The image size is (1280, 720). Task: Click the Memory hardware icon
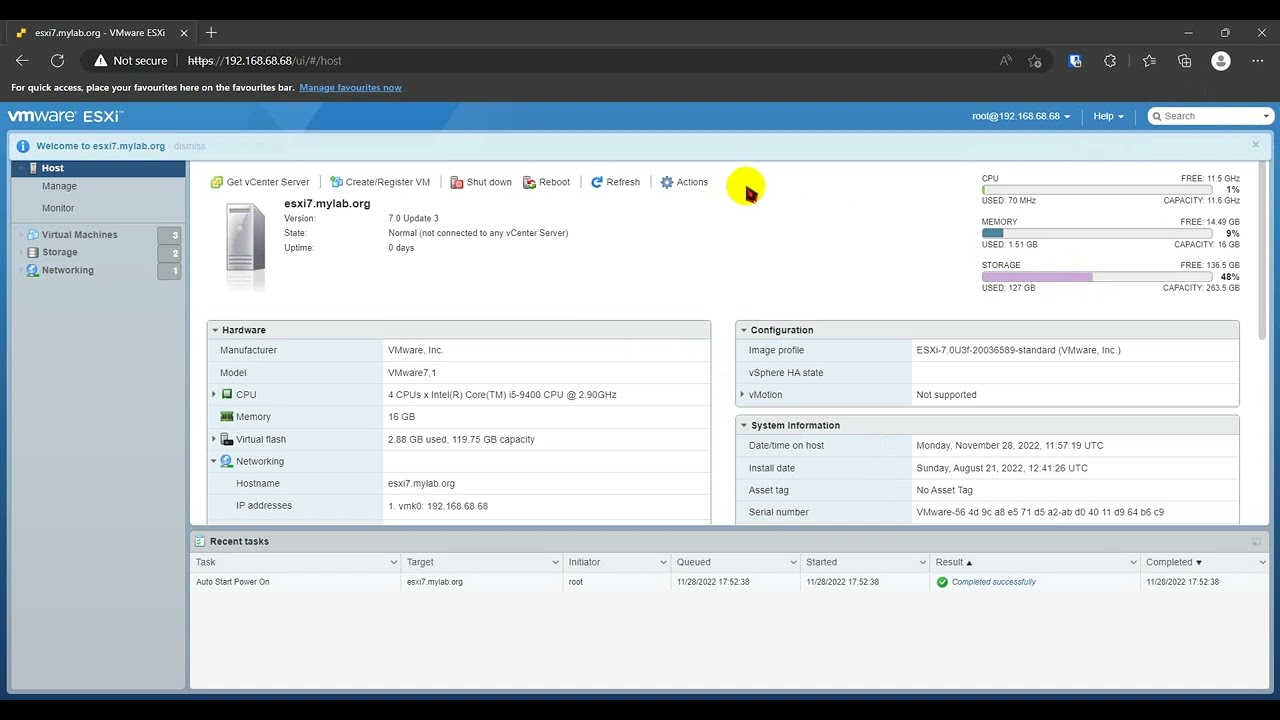227,417
